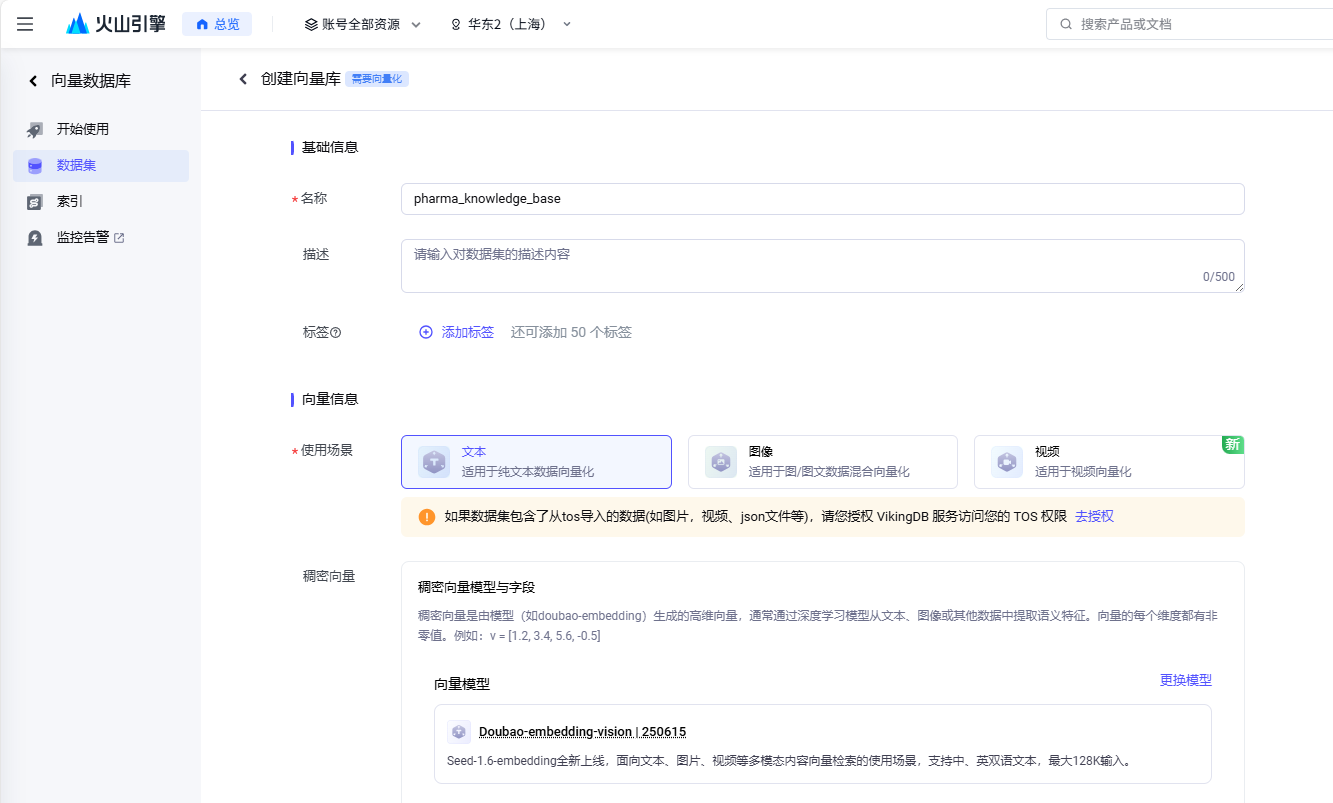Click the 更换模型 link
The height and width of the screenshot is (803, 1333).
pos(1185,680)
